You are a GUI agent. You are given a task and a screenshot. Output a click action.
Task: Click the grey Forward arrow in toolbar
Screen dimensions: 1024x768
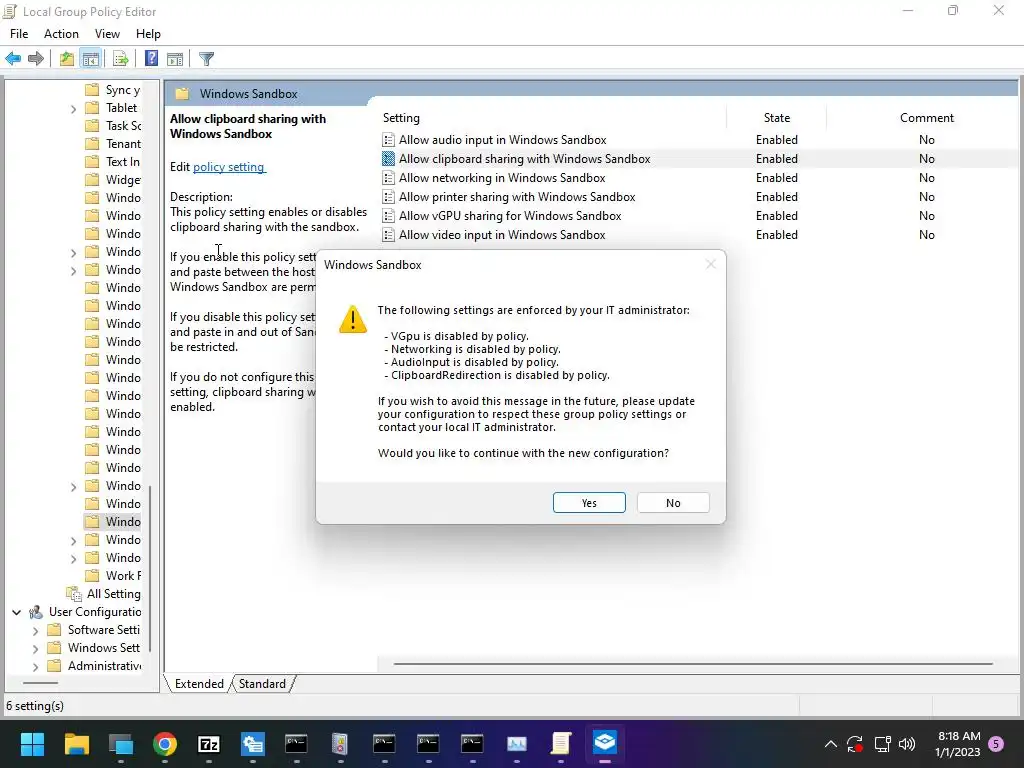point(36,59)
